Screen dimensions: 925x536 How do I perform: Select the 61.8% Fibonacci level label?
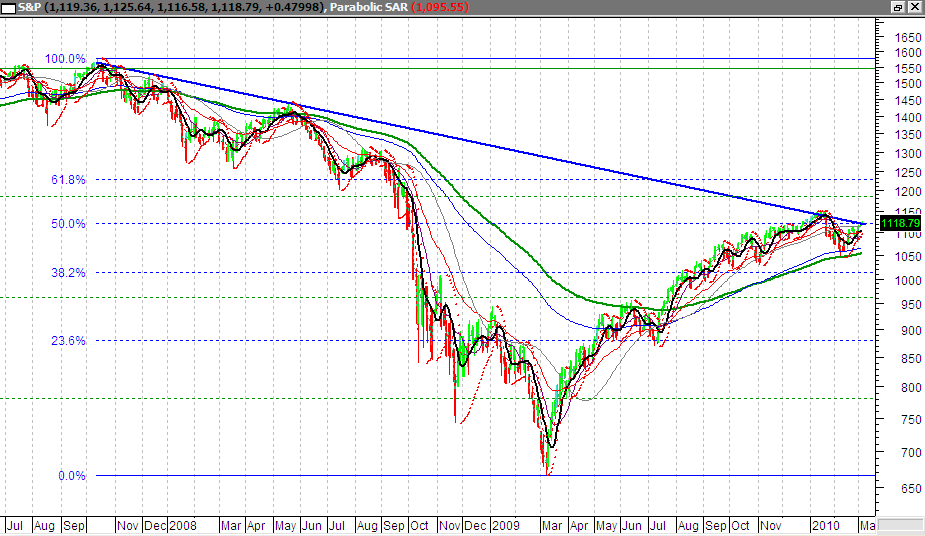tap(68, 180)
